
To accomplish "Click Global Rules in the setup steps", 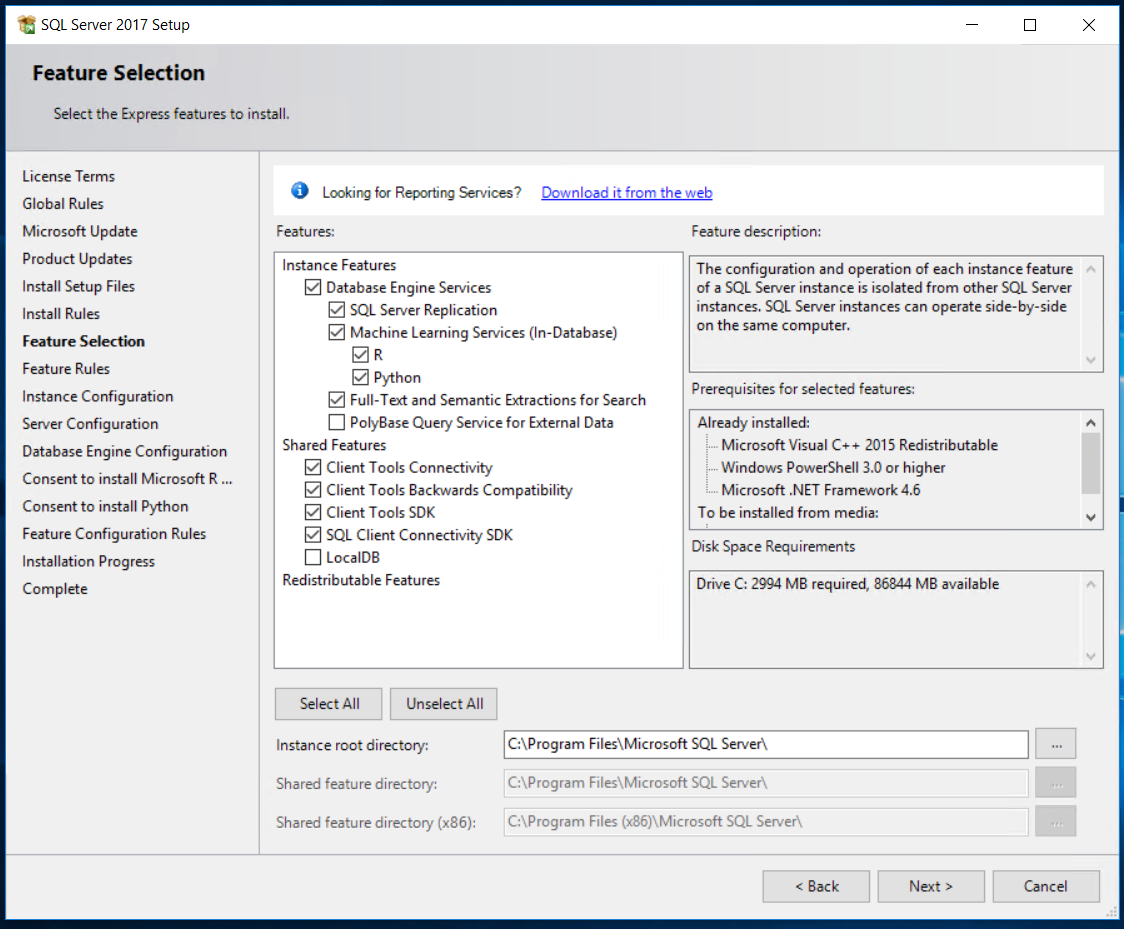I will click(63, 204).
